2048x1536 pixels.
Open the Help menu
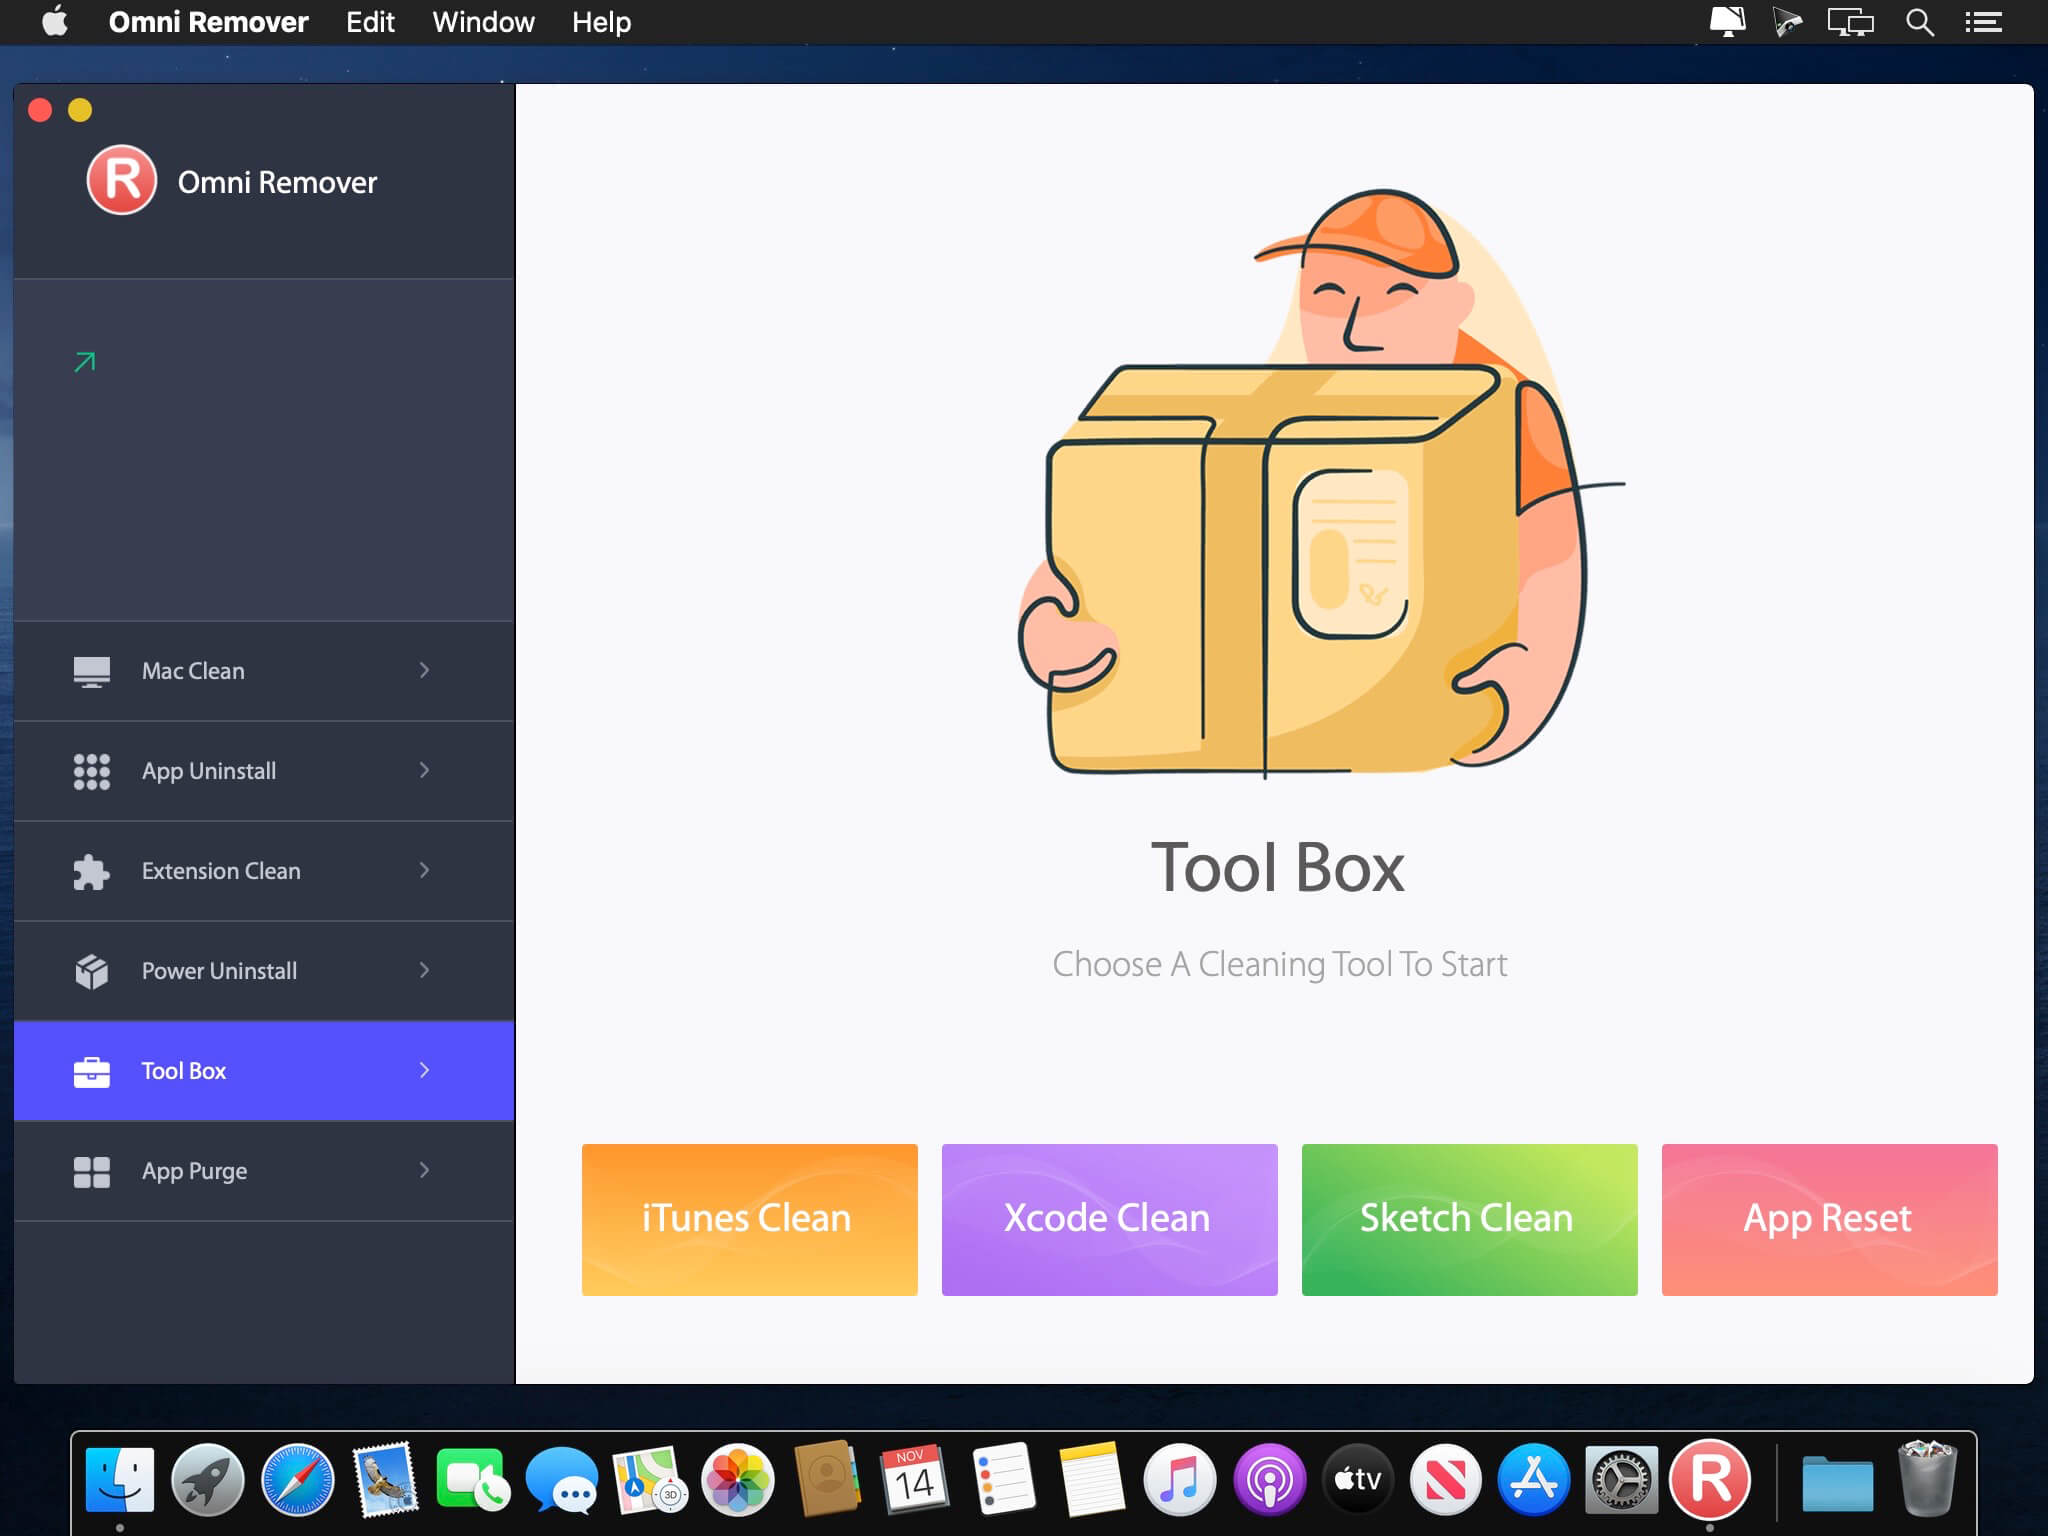pyautogui.click(x=601, y=21)
